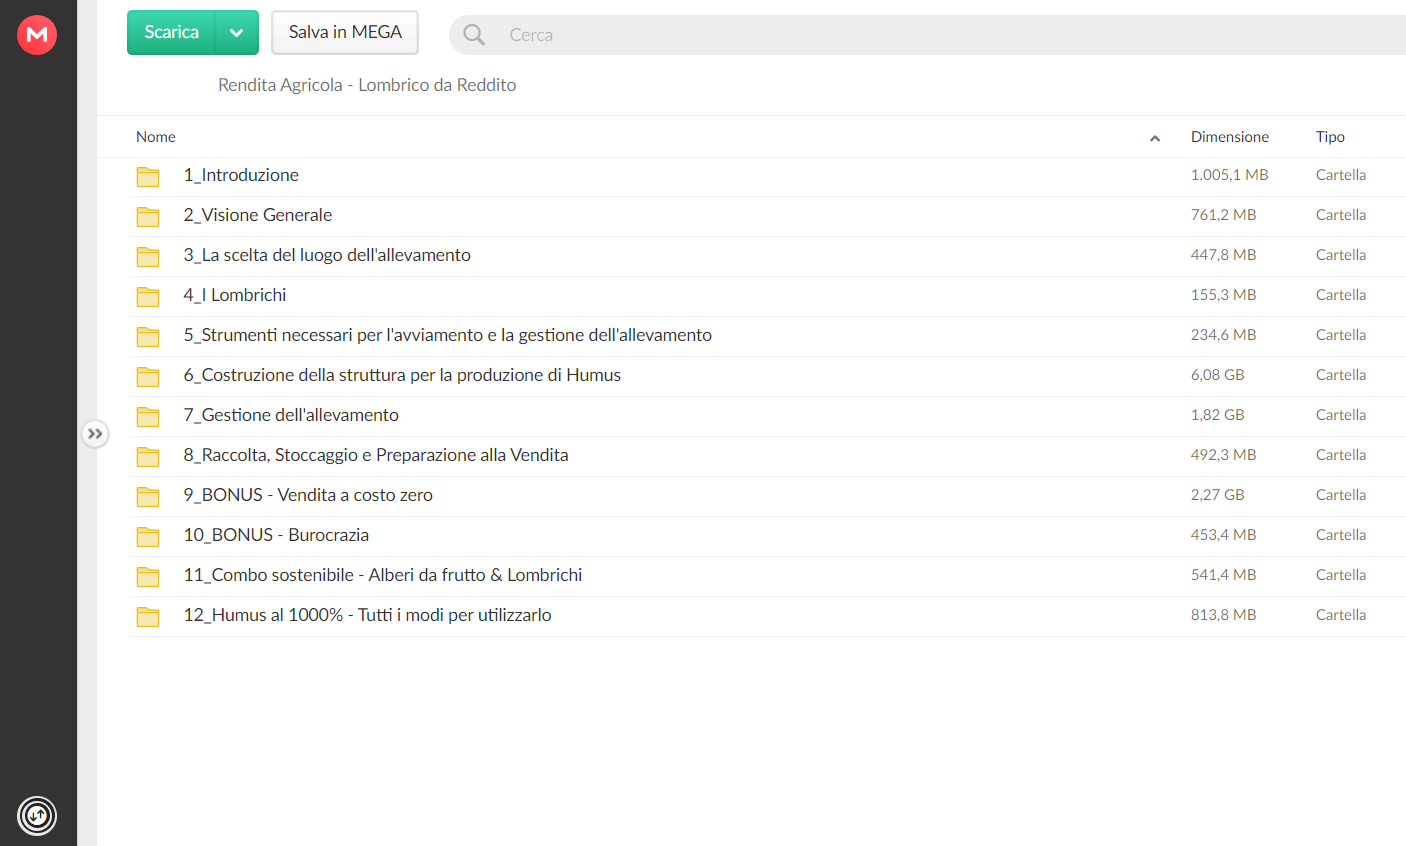The image size is (1406, 846).
Task: Select the 10_BONUS - Burocrazia folder name
Action: tap(276, 535)
